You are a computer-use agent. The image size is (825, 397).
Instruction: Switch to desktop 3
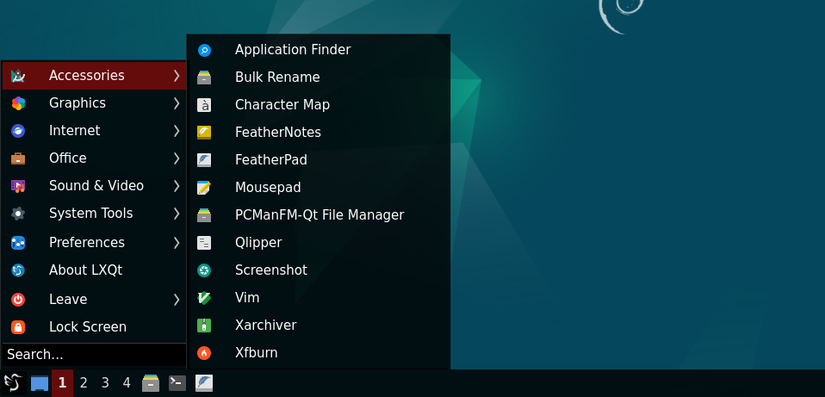click(x=105, y=383)
